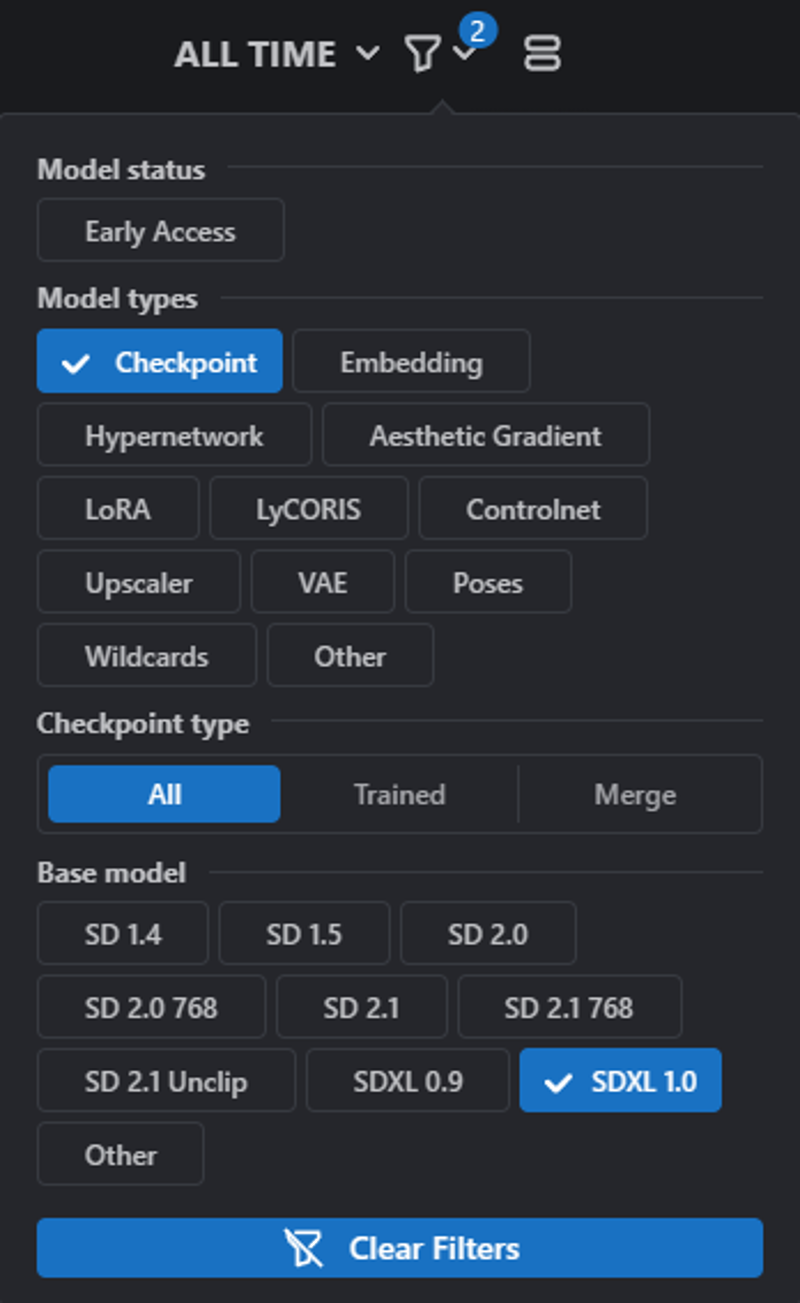This screenshot has width=800, height=1303.
Task: Pick the Controlnet model type chip
Action: 533,508
